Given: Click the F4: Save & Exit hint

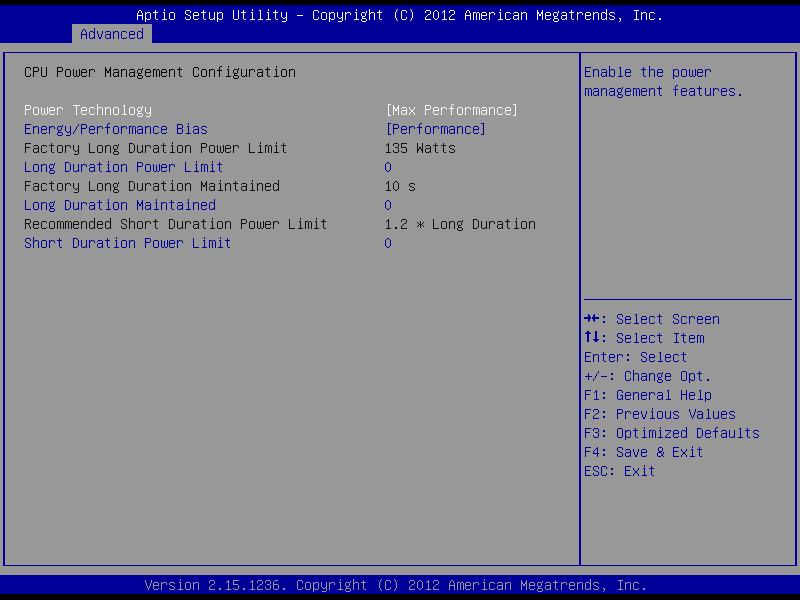Looking at the screenshot, I should [x=643, y=452].
